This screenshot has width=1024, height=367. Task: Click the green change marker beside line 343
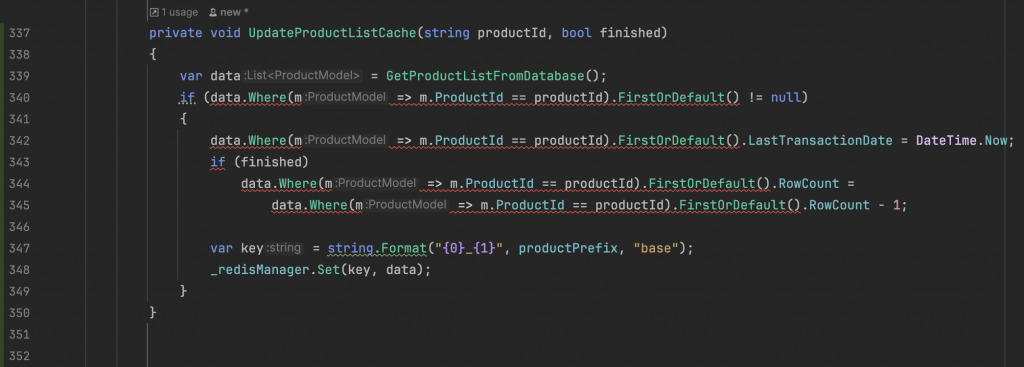coord(3,162)
